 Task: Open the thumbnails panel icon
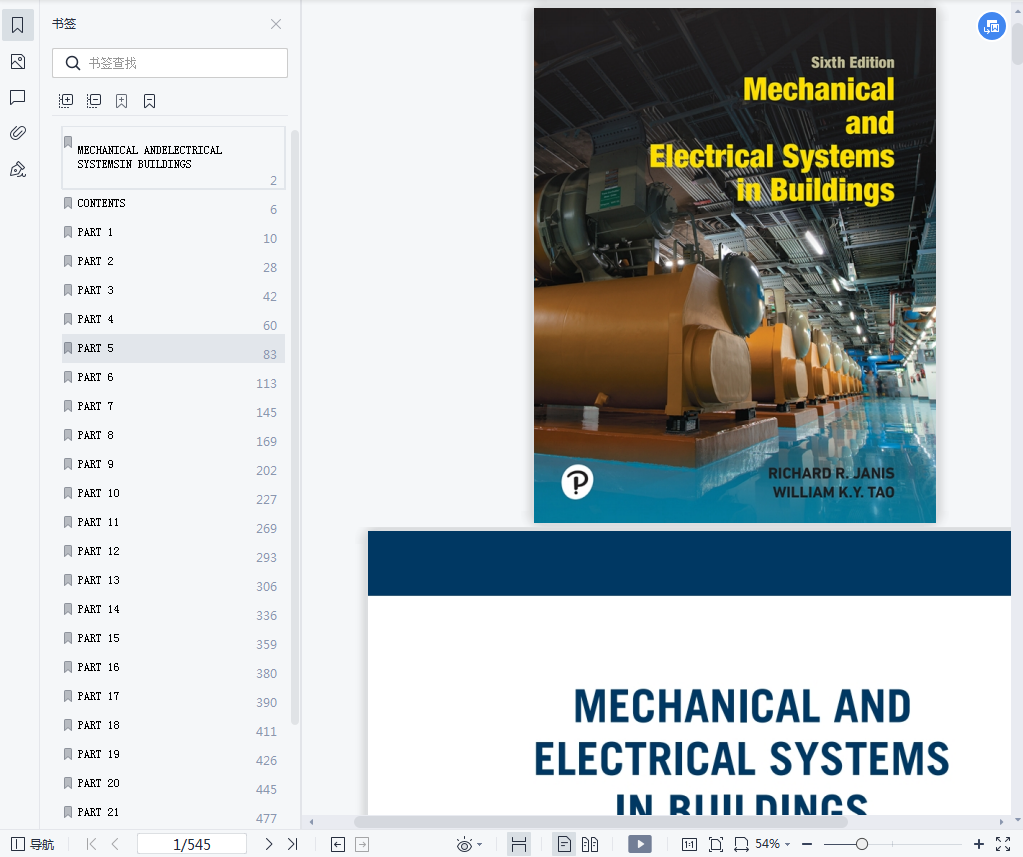click(18, 62)
